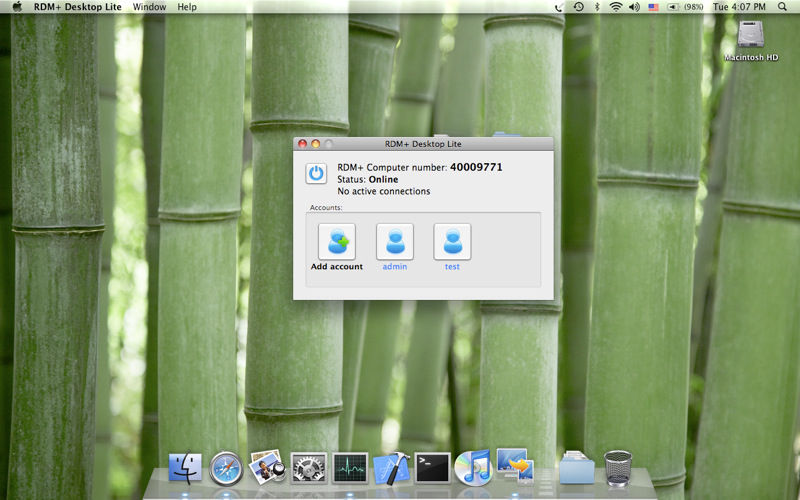Minimize the RDM+ Desktop Lite window
The image size is (800, 500).
[315, 144]
